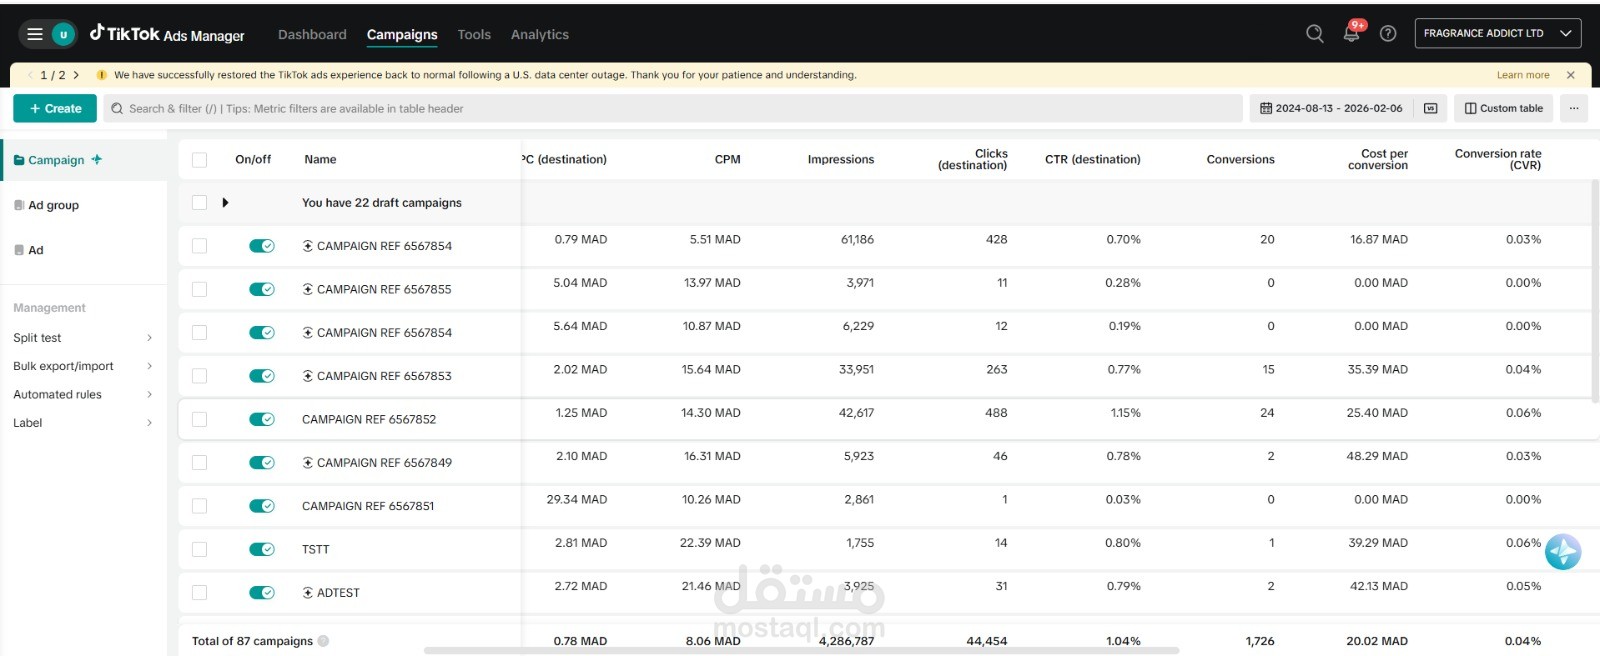Expand the Split test submenu
Image resolution: width=1600 pixels, height=656 pixels.
(149, 338)
